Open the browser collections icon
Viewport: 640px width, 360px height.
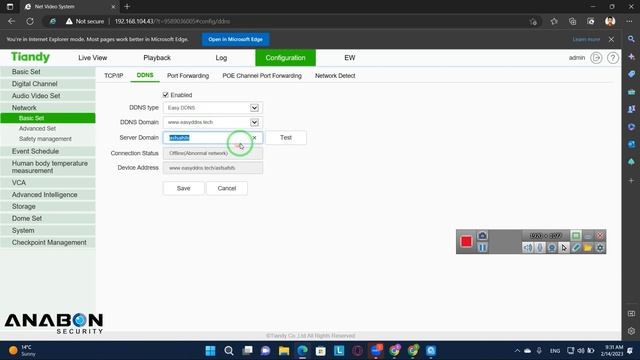pos(572,21)
